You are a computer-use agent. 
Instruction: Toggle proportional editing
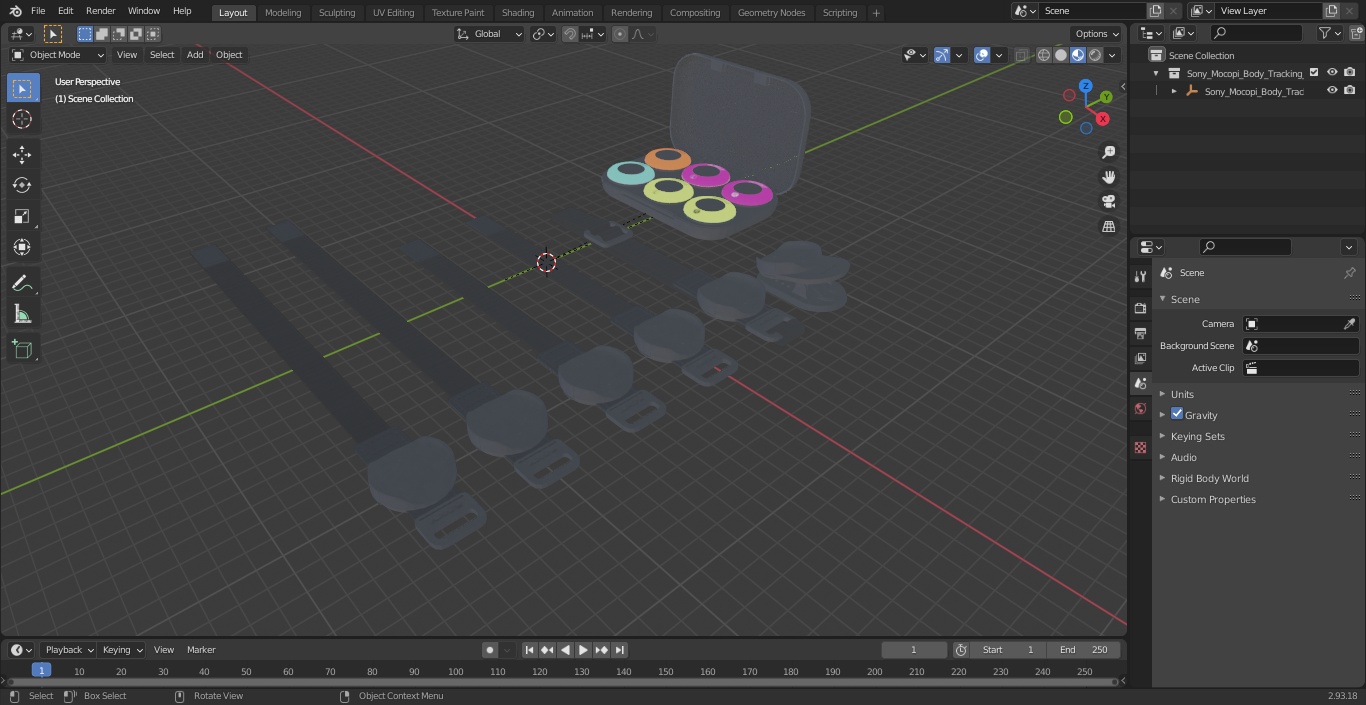(620, 34)
